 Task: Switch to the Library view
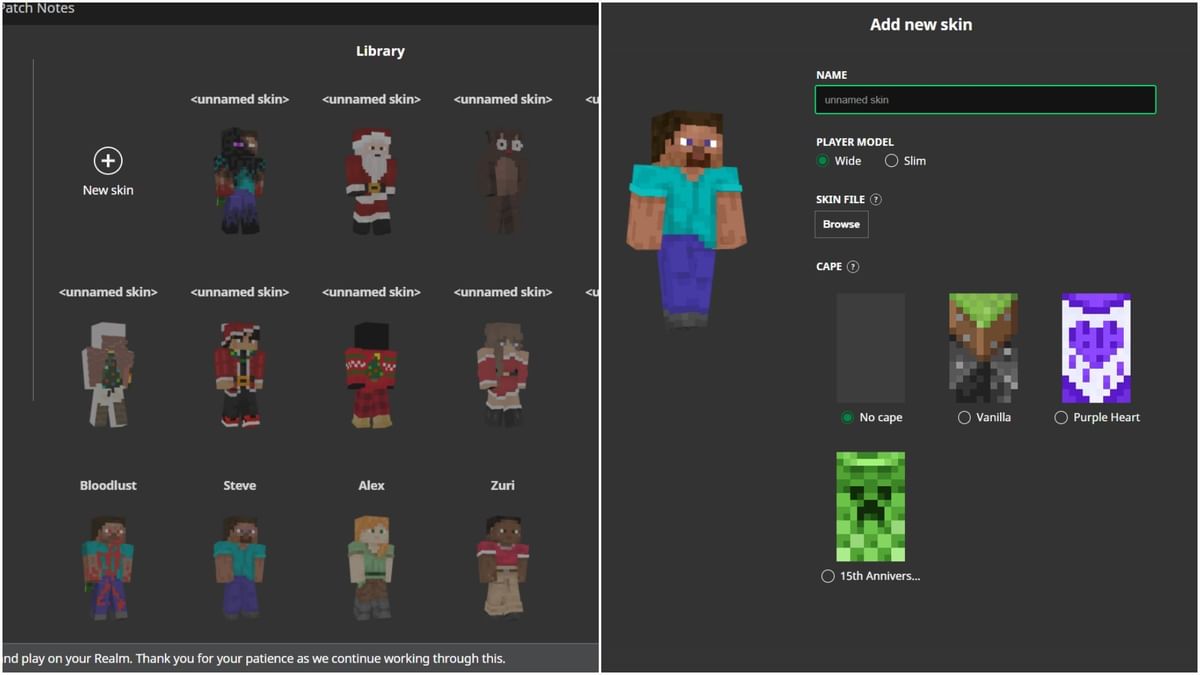click(x=380, y=50)
